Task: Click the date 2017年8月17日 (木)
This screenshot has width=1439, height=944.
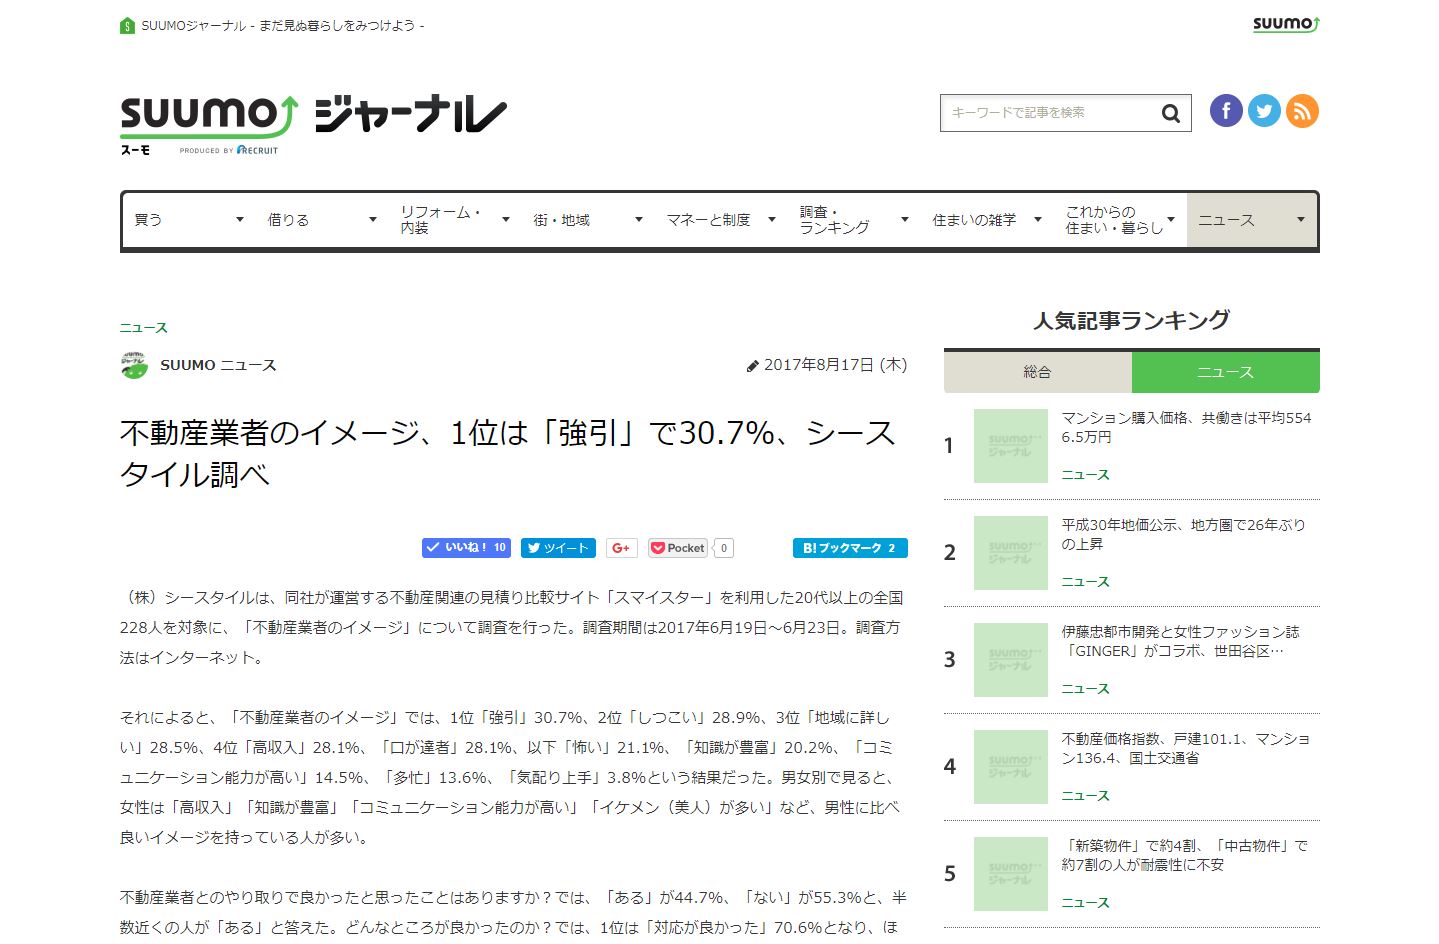Action: pos(835,365)
